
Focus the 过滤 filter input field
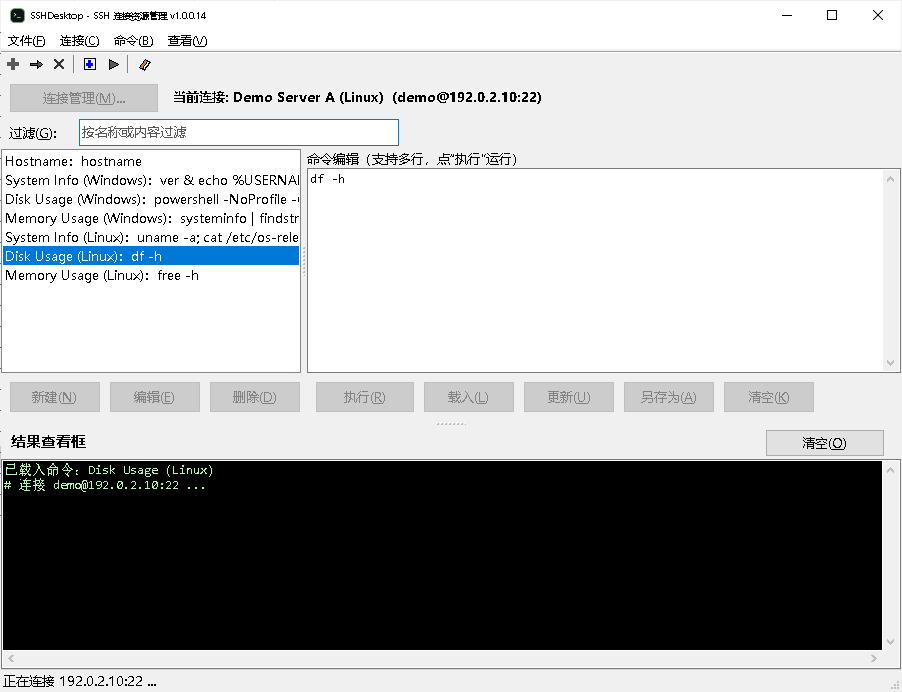click(239, 132)
